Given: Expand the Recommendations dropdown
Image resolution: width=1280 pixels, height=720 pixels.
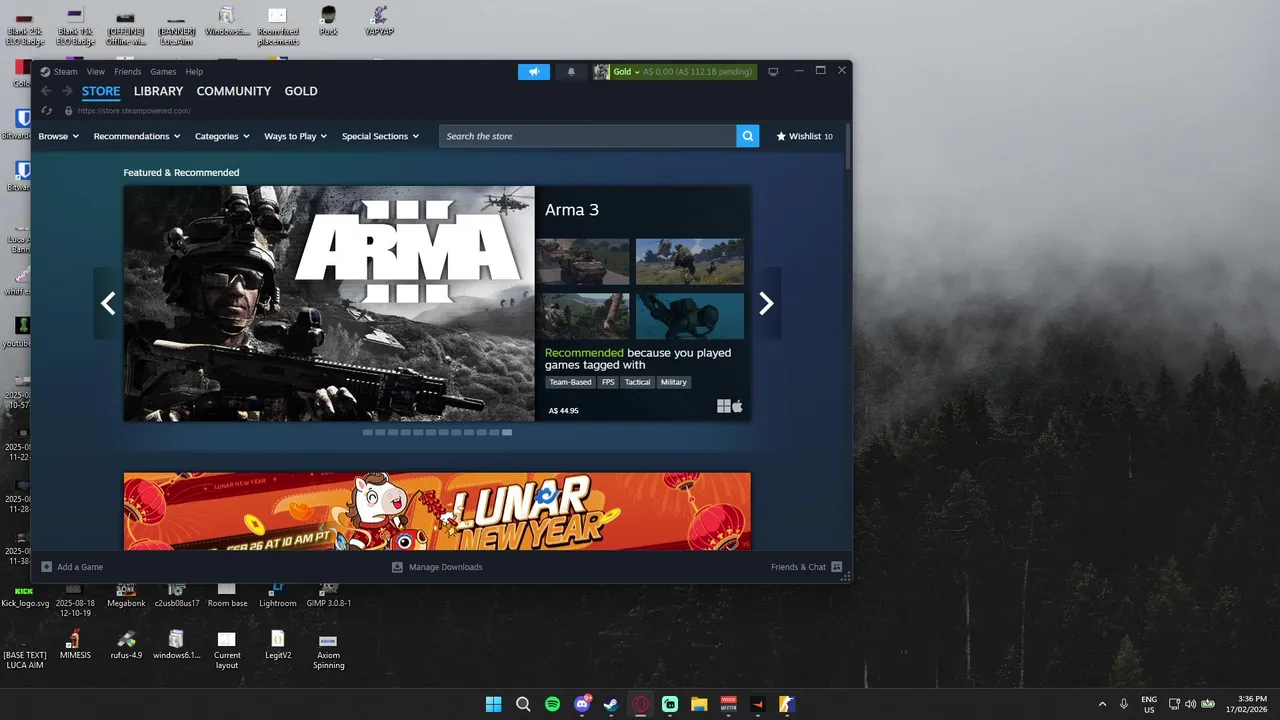Looking at the screenshot, I should pyautogui.click(x=137, y=136).
